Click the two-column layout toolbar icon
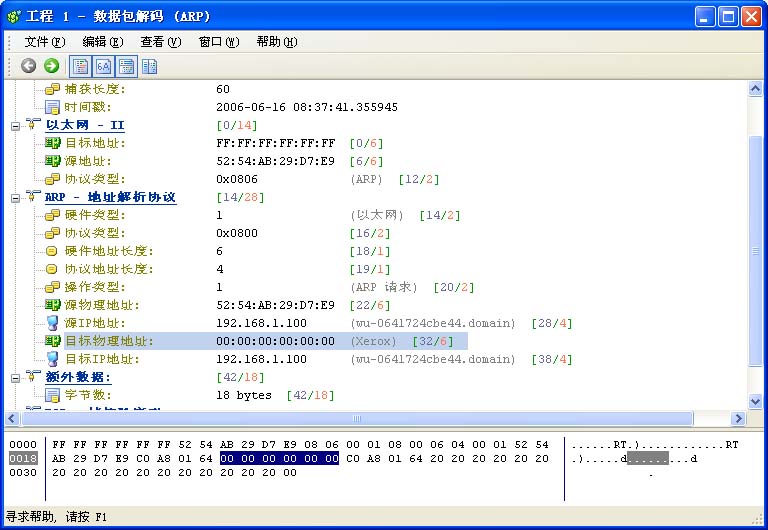Image resolution: width=768 pixels, height=530 pixels. 149,66
